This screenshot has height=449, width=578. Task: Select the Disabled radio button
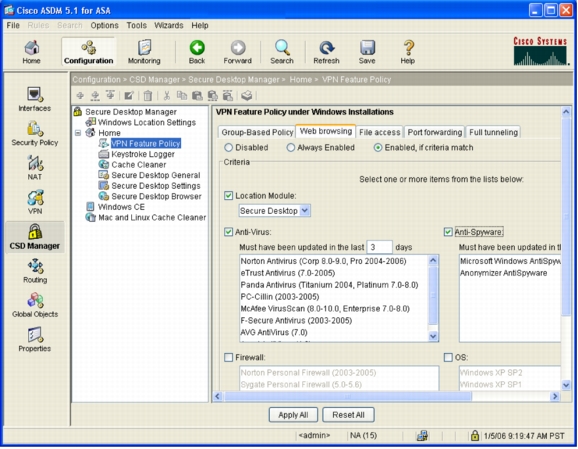pyautogui.click(x=229, y=148)
